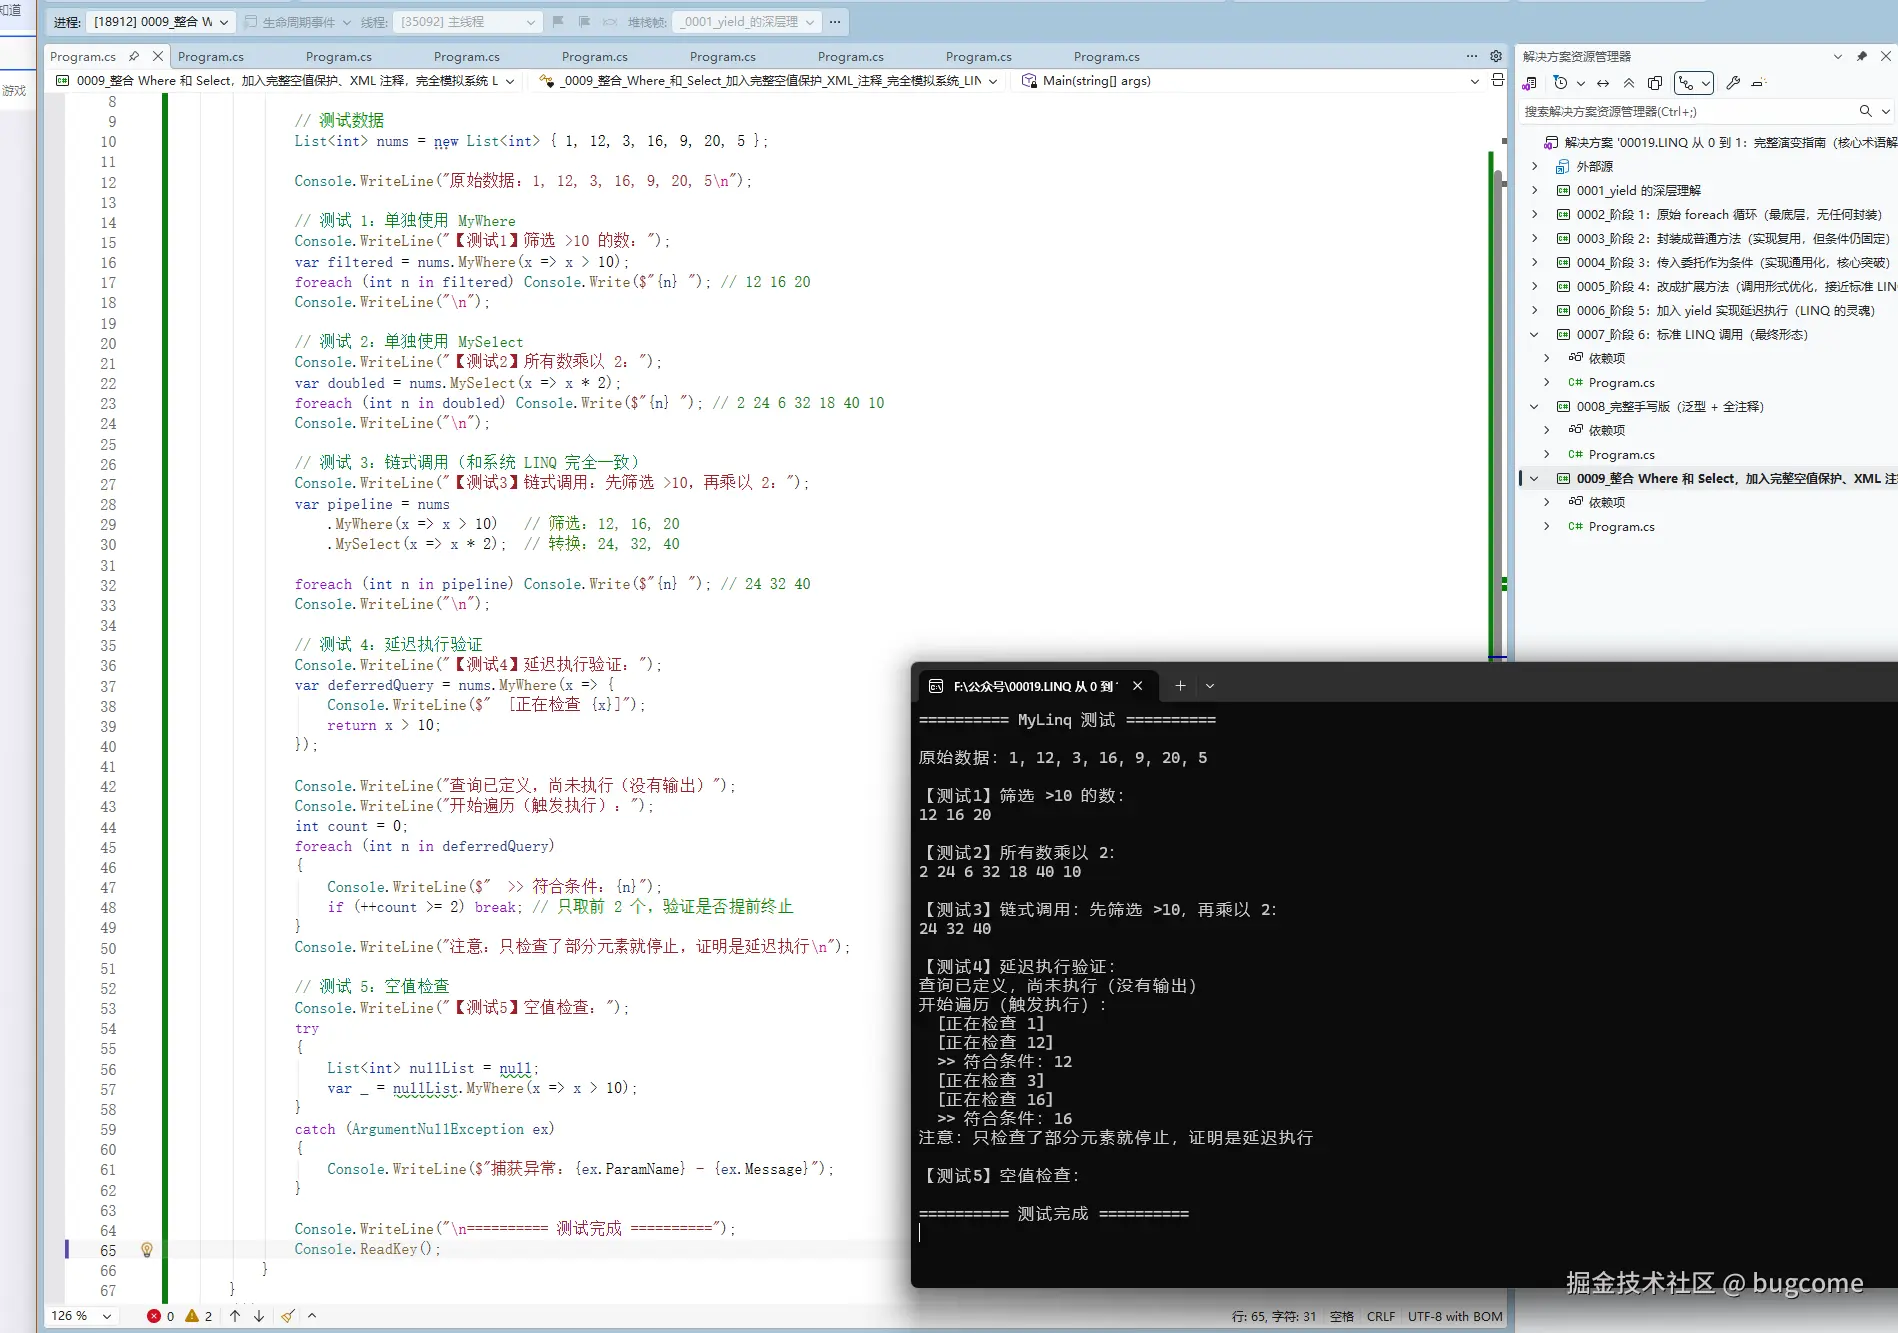Screen dimensions: 1898x1333
Task: Go to next issue arrow
Action: [x=259, y=1316]
